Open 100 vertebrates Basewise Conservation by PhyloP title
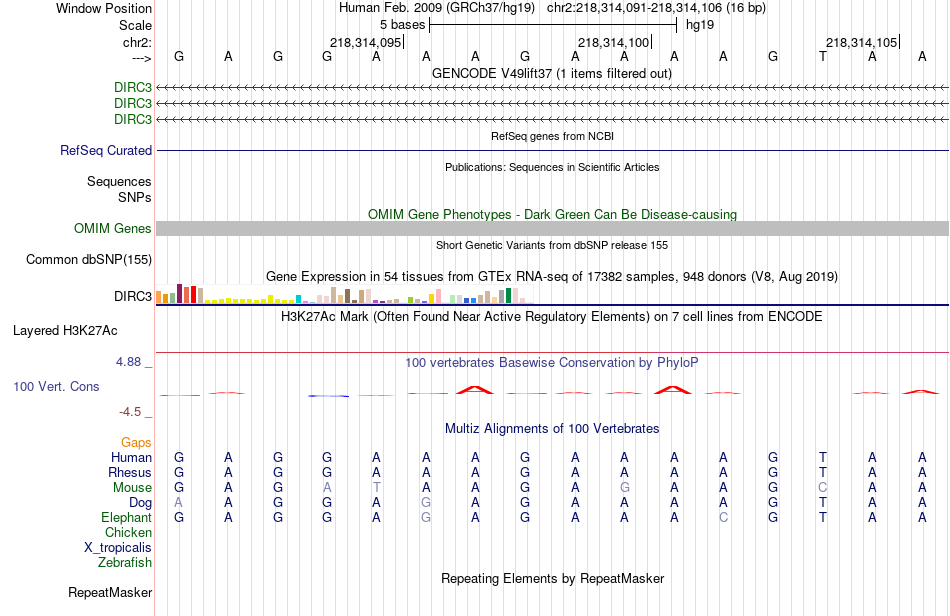 pyautogui.click(x=552, y=363)
